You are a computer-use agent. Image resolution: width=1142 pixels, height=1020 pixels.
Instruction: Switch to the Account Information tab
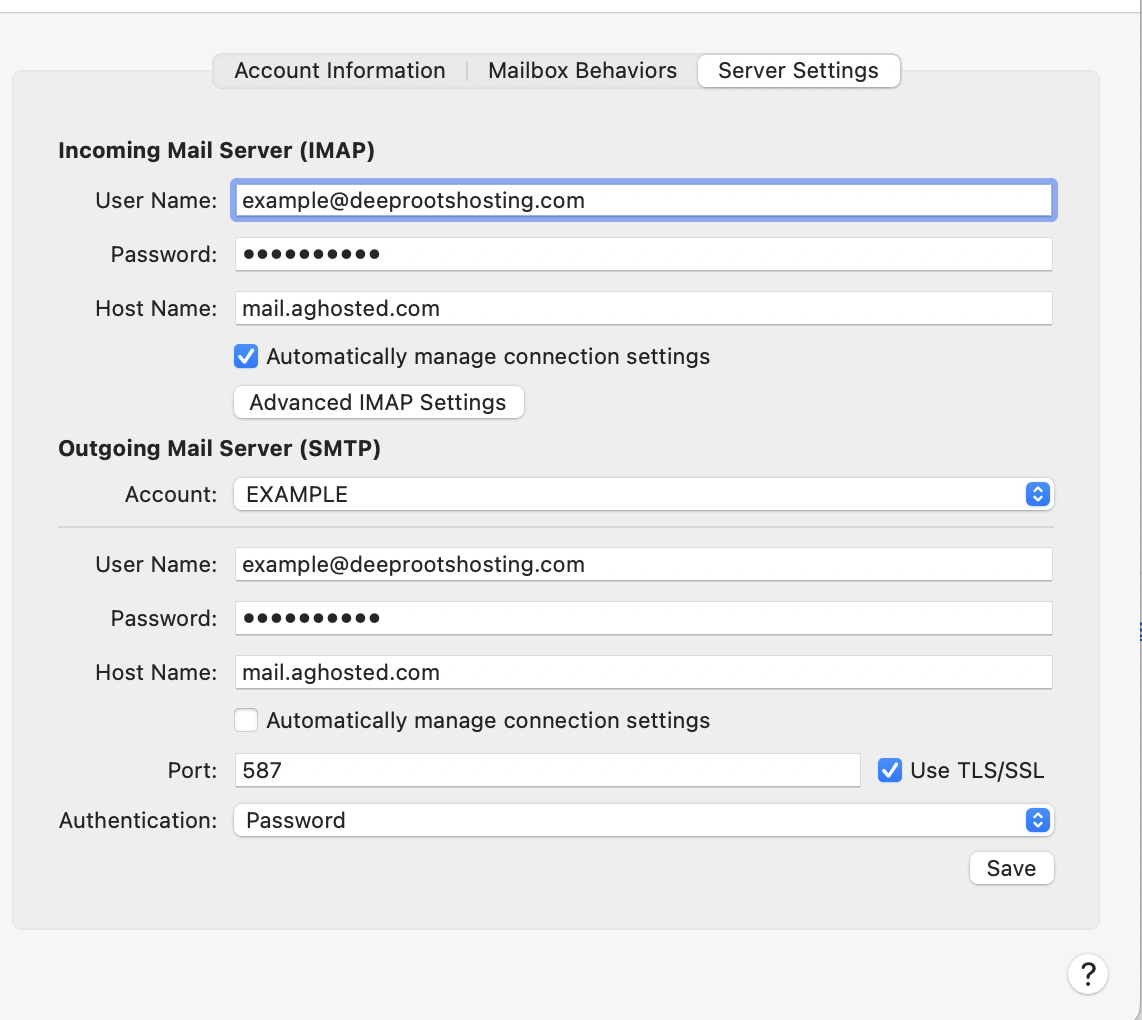(340, 71)
